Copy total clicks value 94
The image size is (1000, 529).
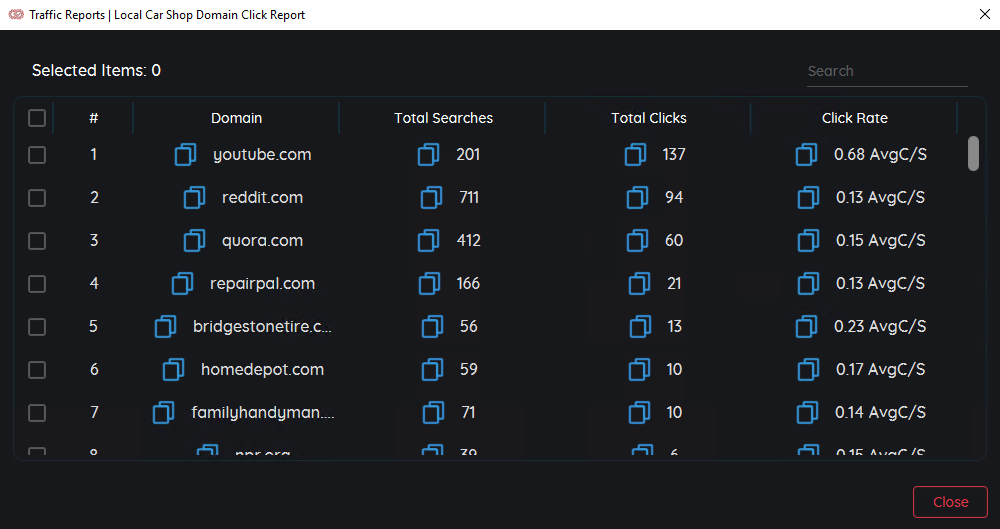pyautogui.click(x=638, y=197)
